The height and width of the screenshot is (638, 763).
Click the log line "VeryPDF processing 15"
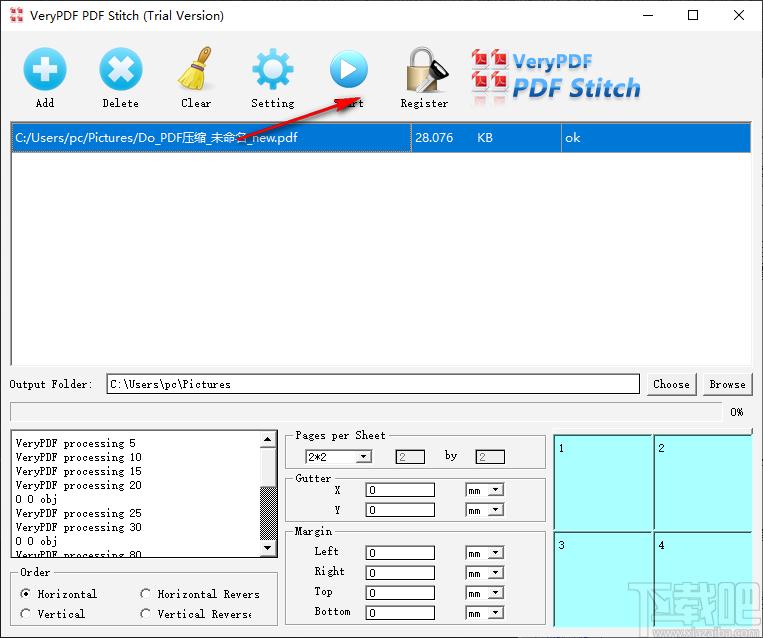pos(78,472)
